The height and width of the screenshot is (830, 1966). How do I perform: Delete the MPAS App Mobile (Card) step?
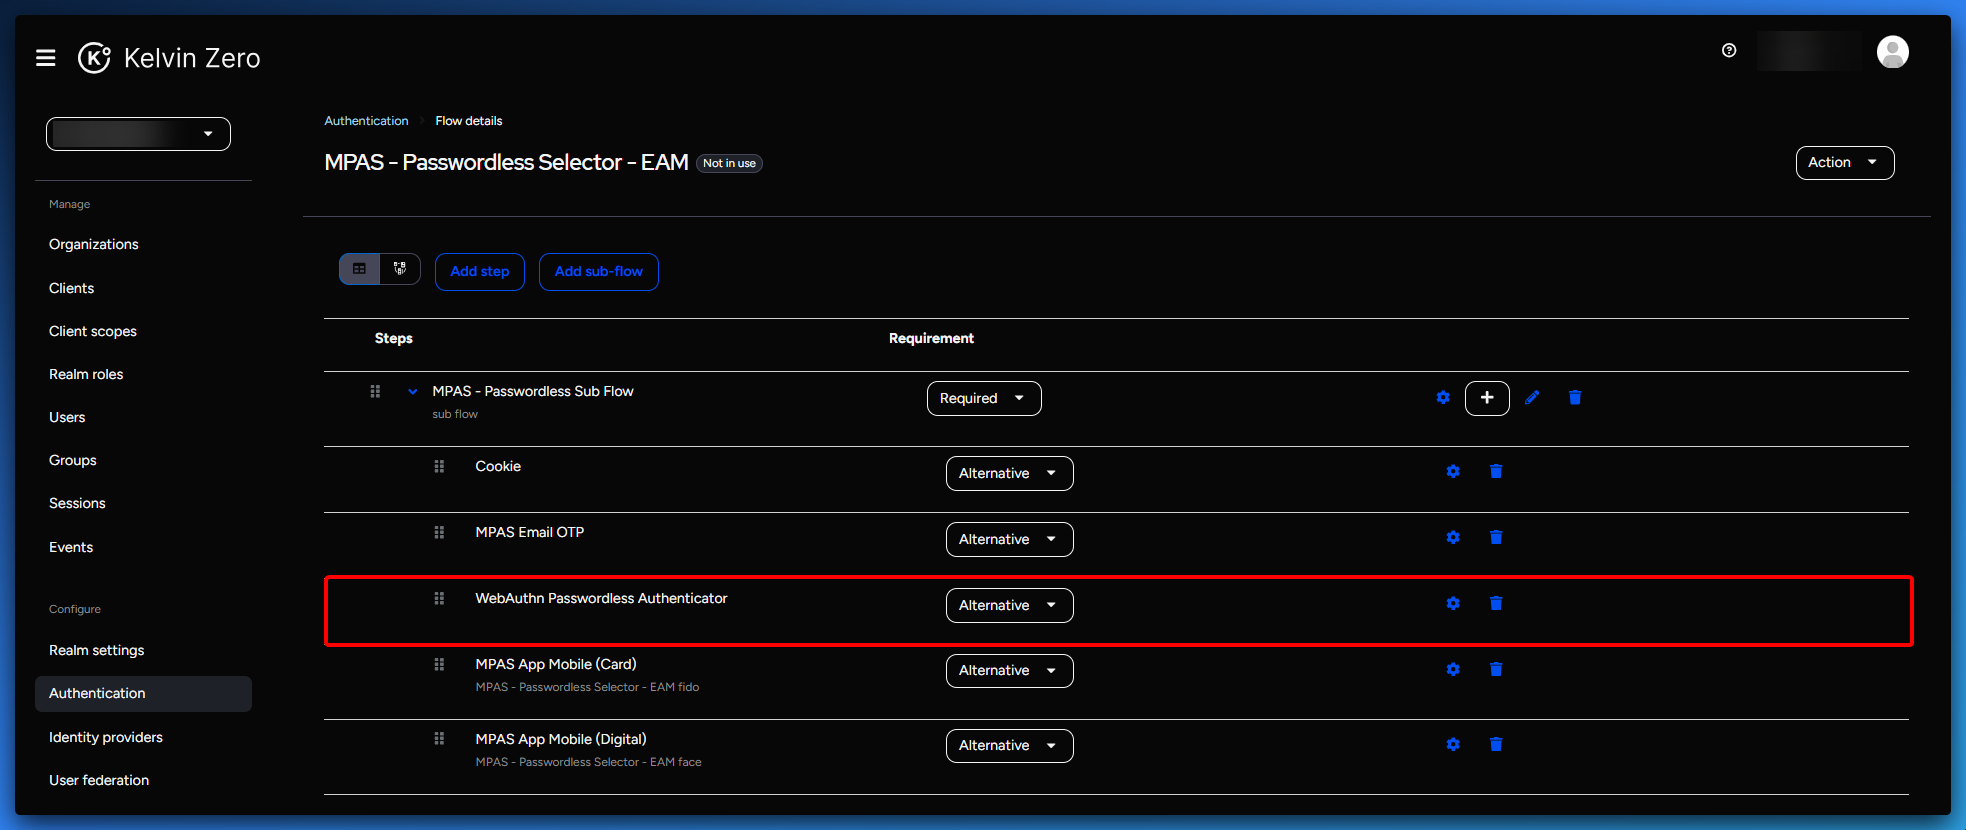1496,670
